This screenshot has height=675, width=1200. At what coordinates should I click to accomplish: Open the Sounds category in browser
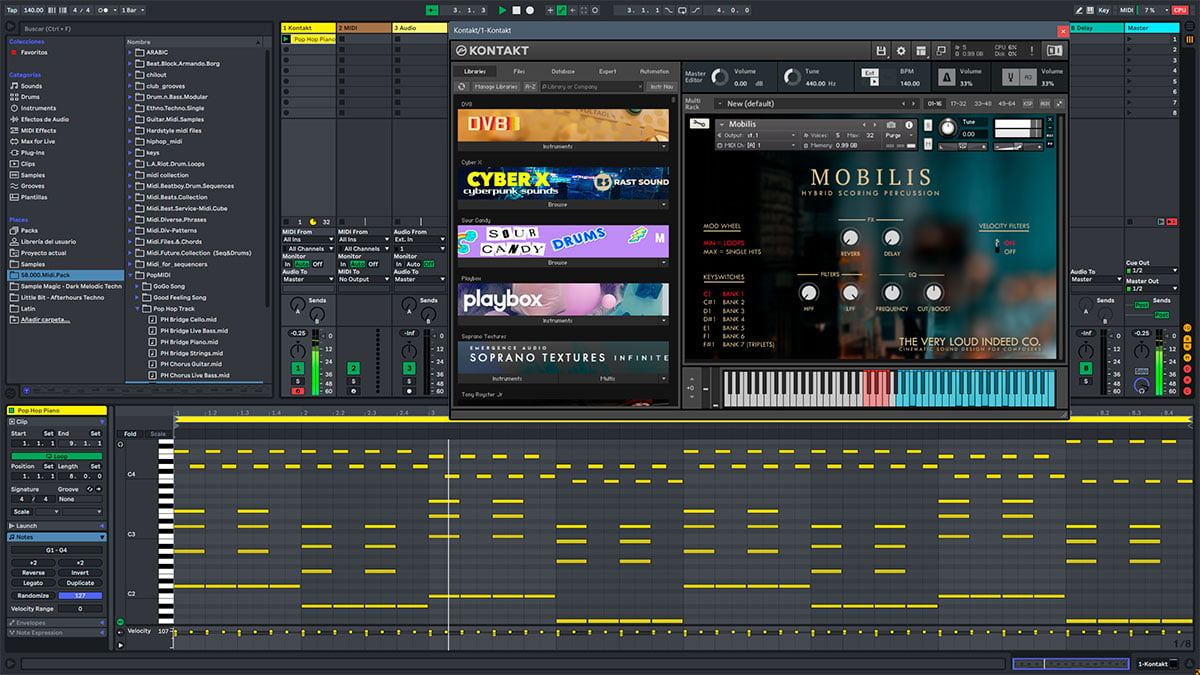31,86
